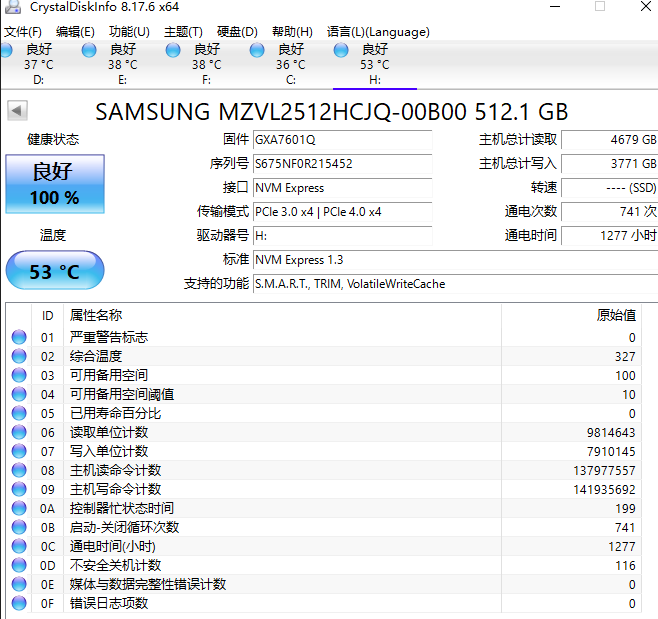Screen dimensions: 658x619
Task: Click the serial number field S675NF0R215452
Action: [x=342, y=163]
